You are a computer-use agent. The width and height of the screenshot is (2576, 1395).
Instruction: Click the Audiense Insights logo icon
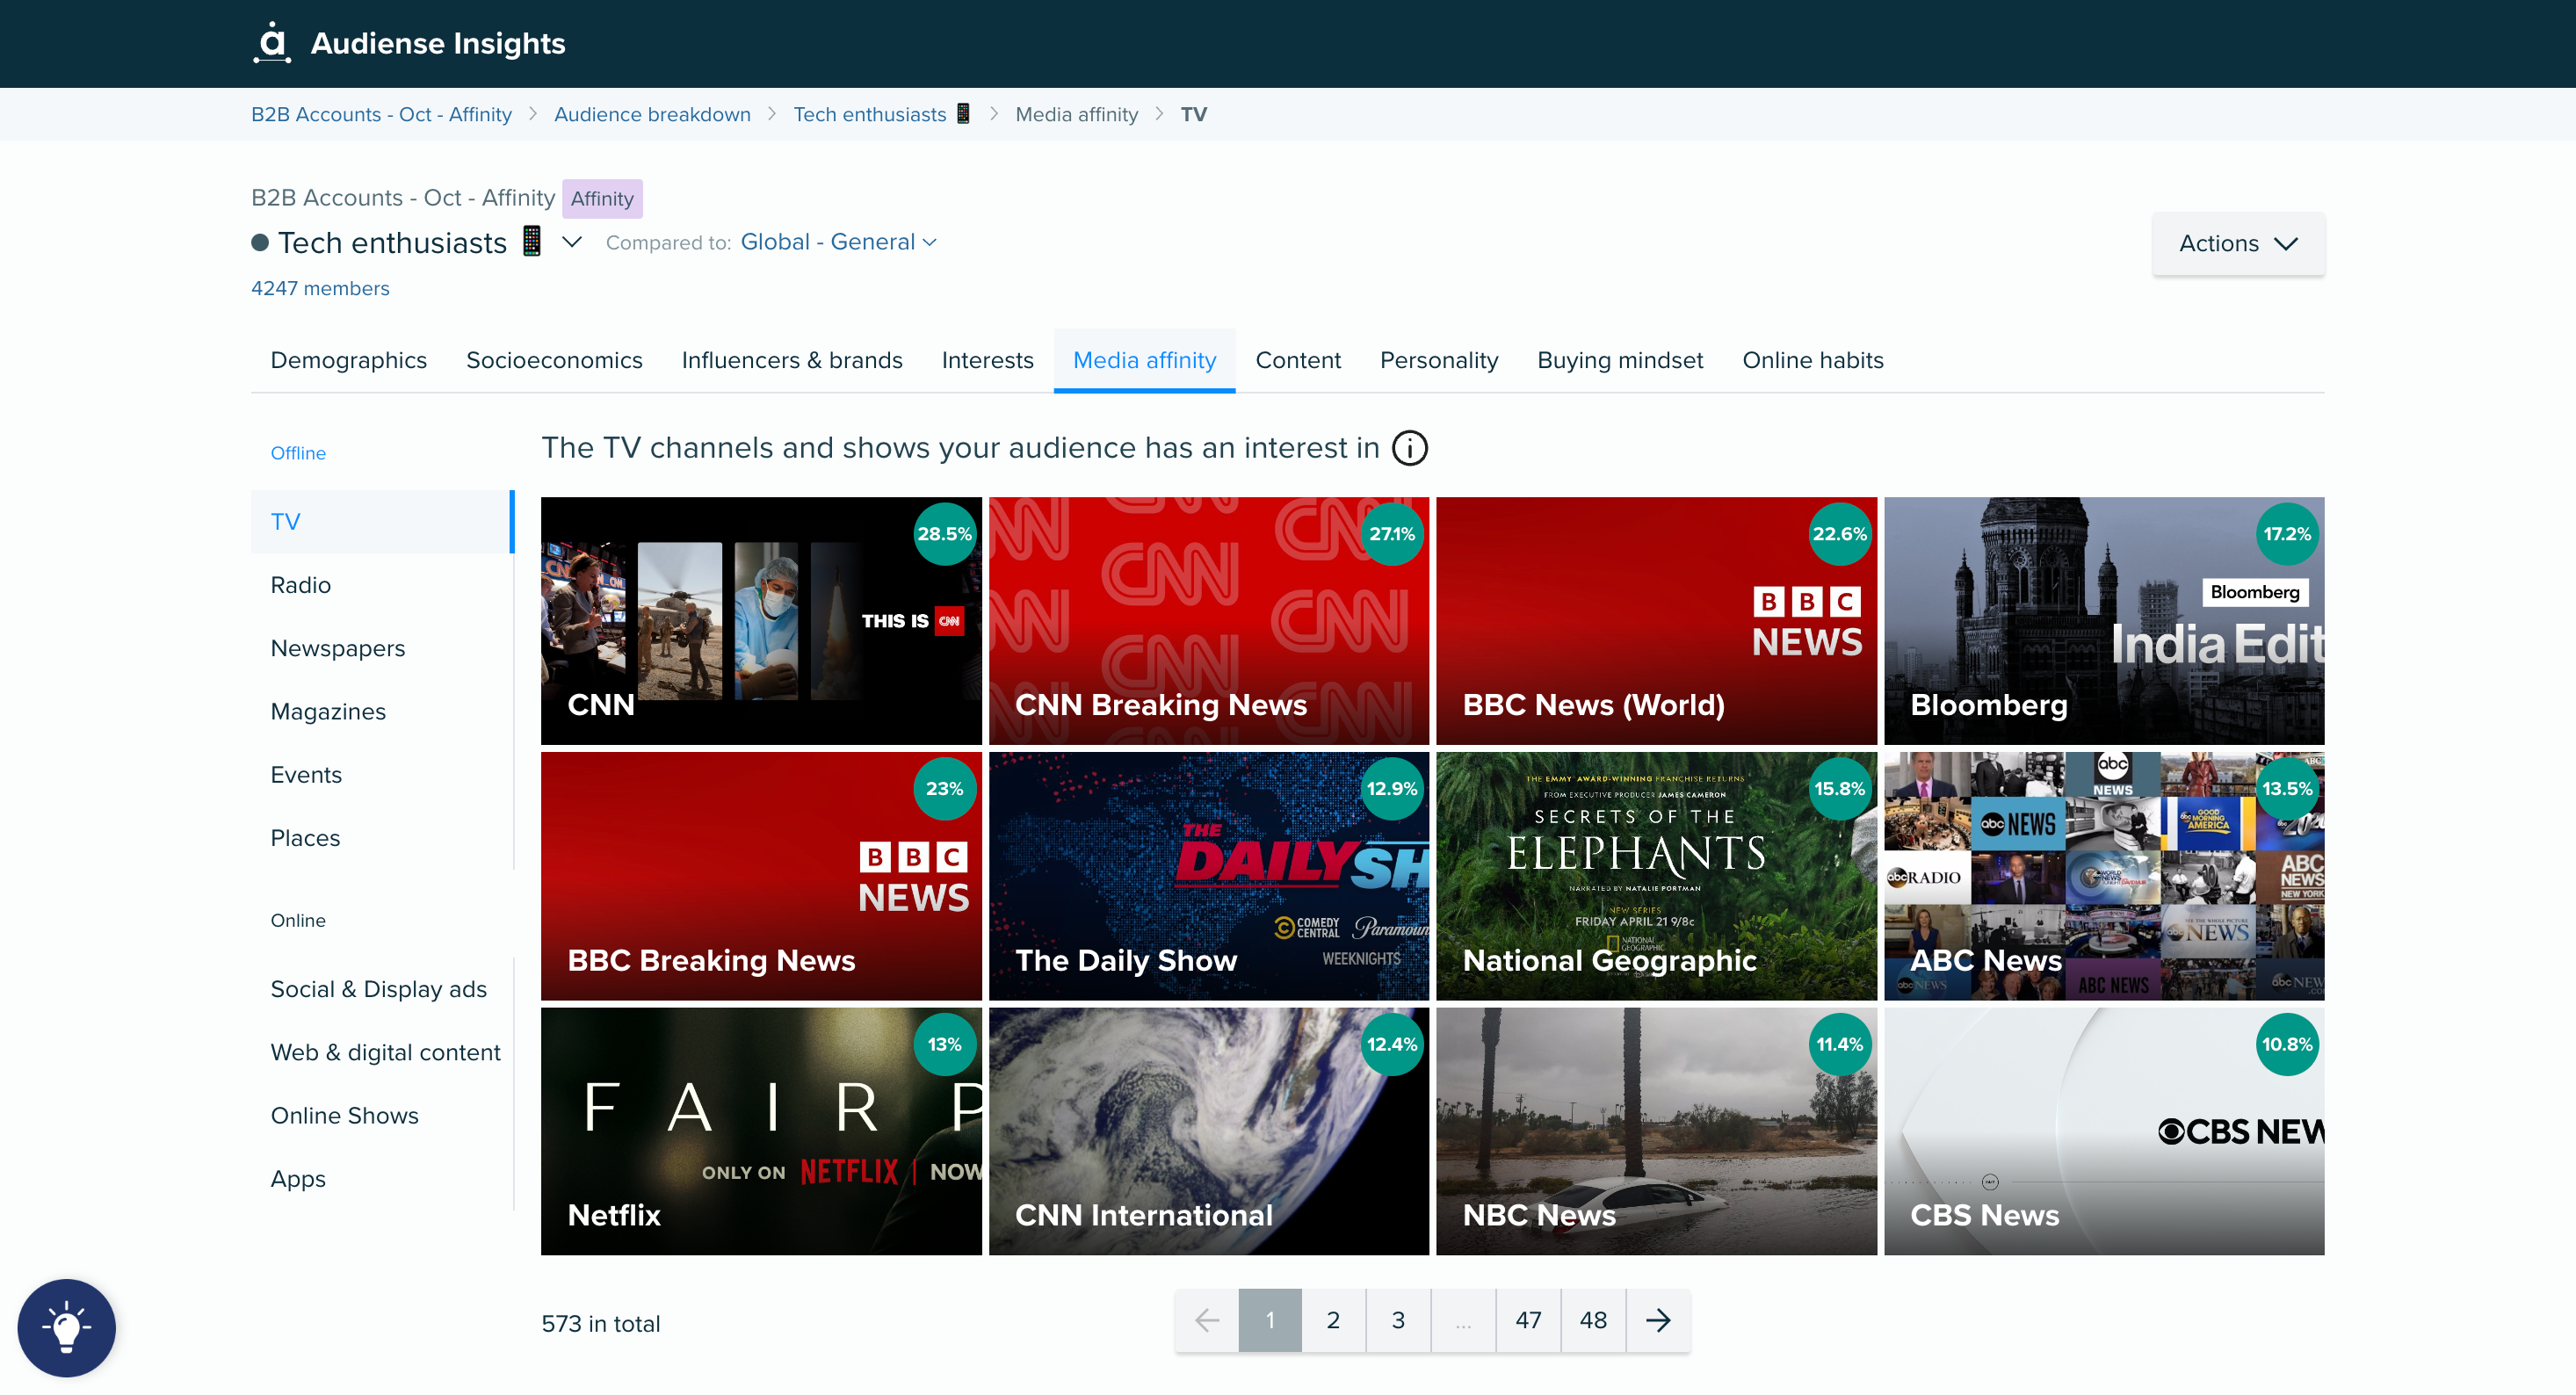coord(268,43)
